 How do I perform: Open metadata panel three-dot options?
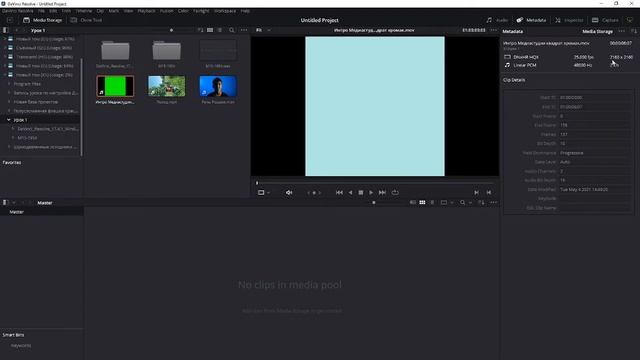621,31
